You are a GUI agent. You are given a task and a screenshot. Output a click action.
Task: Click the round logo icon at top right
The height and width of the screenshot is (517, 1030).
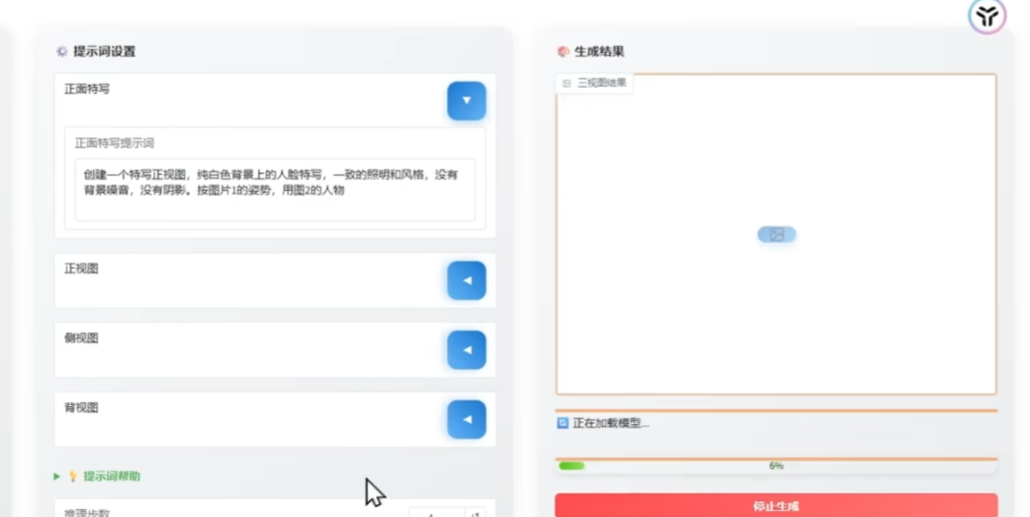pyautogui.click(x=987, y=16)
